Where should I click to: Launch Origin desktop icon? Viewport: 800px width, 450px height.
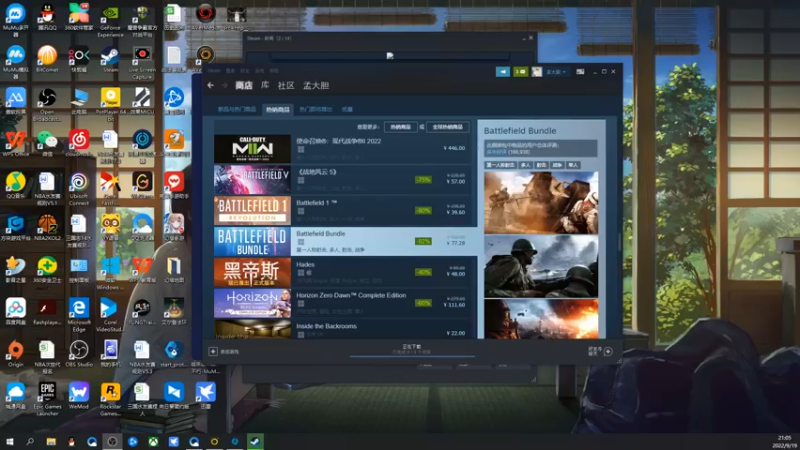15,354
